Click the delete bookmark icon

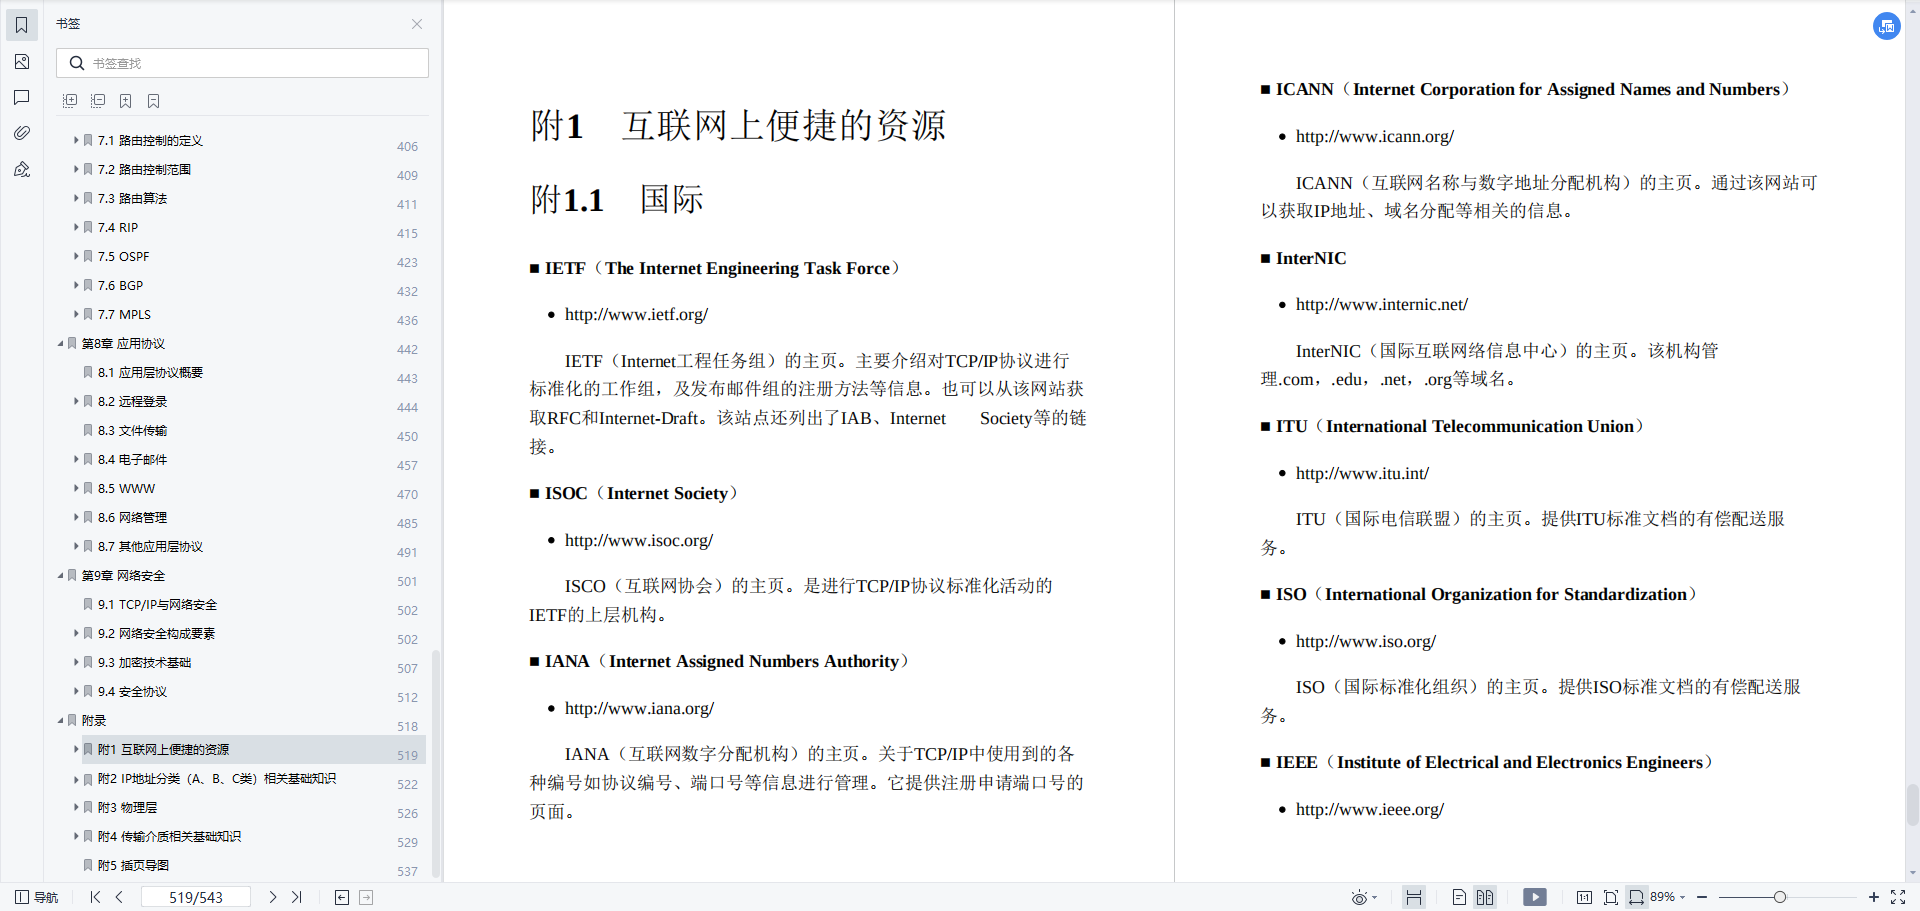pos(154,101)
